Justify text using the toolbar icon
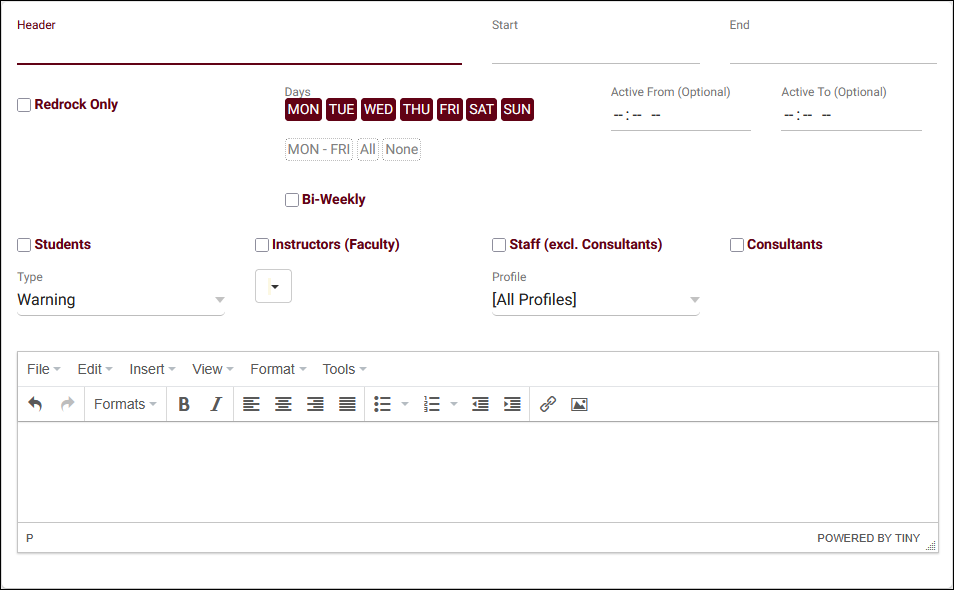The width and height of the screenshot is (954, 590). click(x=347, y=404)
